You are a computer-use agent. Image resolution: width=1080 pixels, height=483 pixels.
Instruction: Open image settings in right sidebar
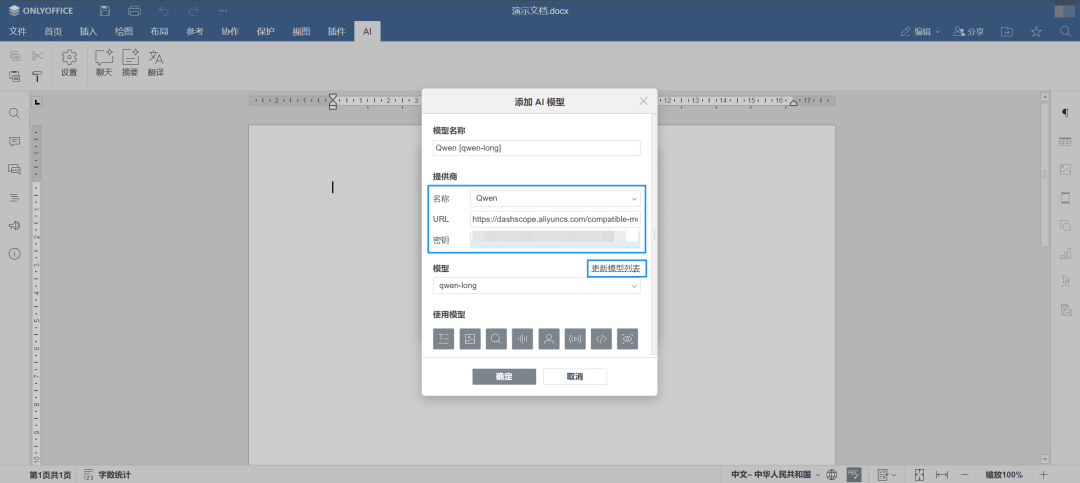(x=1066, y=169)
